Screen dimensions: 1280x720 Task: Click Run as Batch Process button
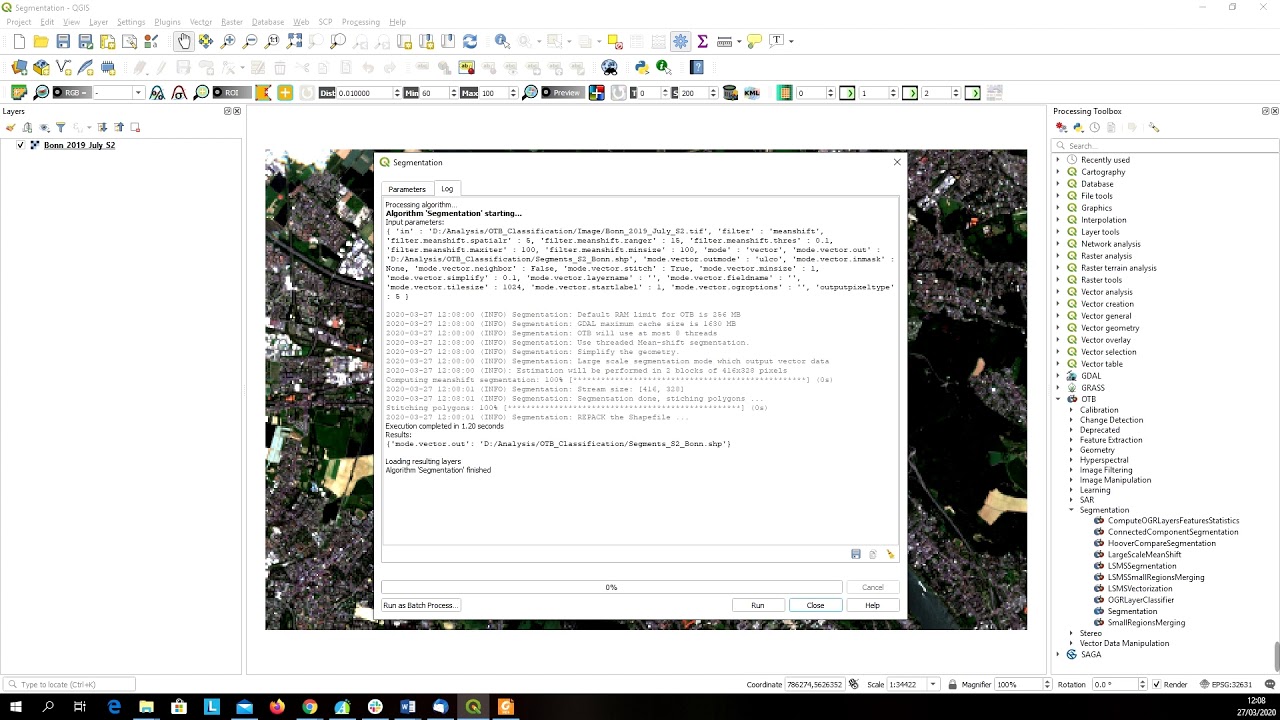pos(420,605)
